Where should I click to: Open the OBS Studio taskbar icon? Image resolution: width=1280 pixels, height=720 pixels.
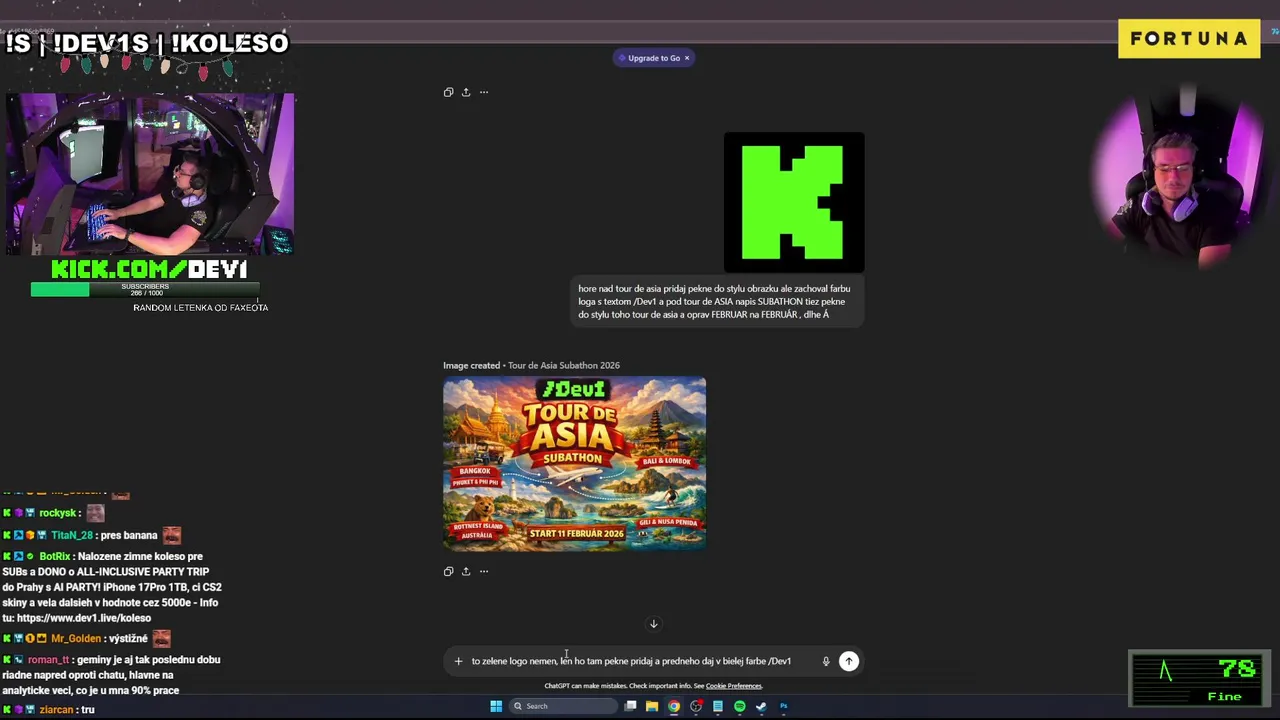[x=696, y=706]
